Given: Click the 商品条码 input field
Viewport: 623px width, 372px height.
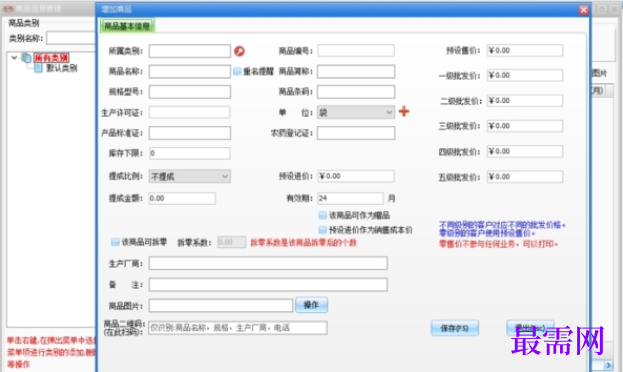Looking at the screenshot, I should click(x=356, y=92).
